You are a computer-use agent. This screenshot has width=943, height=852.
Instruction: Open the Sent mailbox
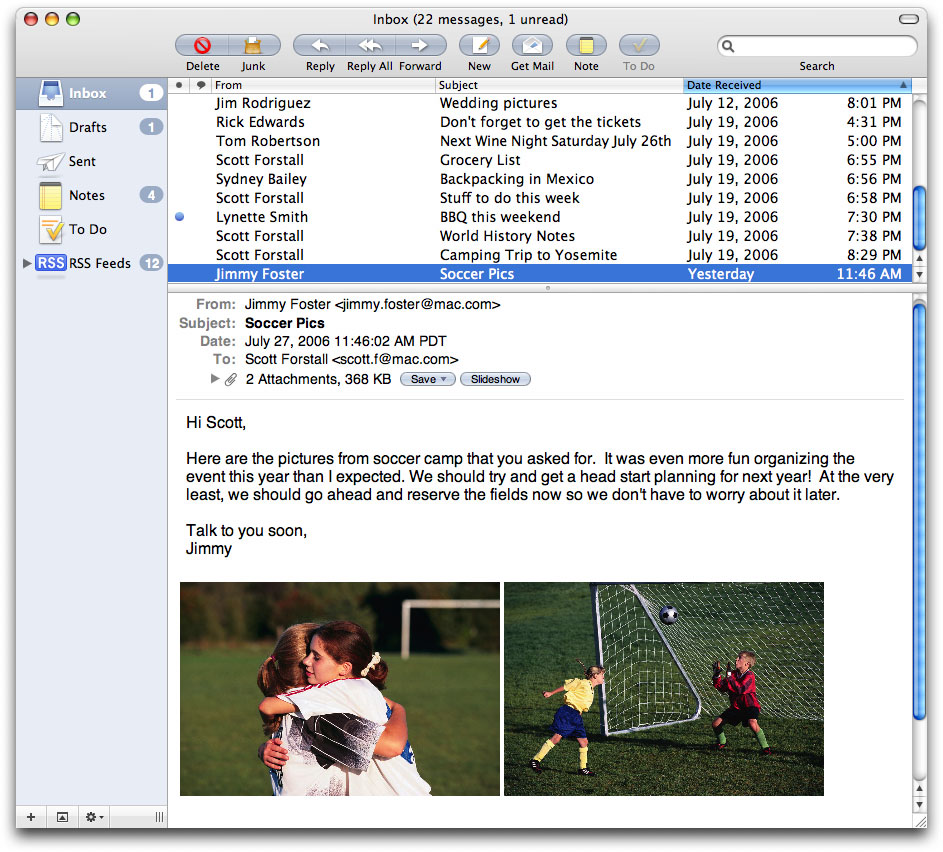pos(91,161)
